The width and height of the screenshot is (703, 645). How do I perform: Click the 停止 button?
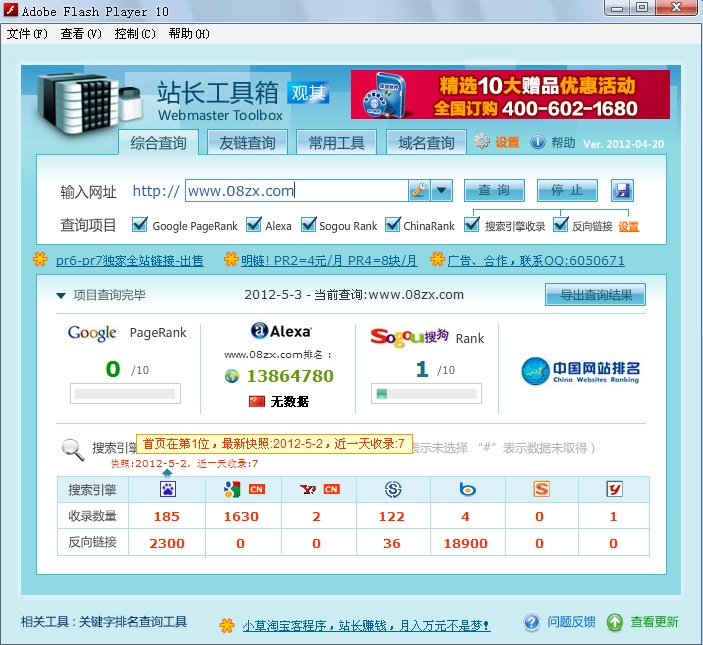pos(567,190)
